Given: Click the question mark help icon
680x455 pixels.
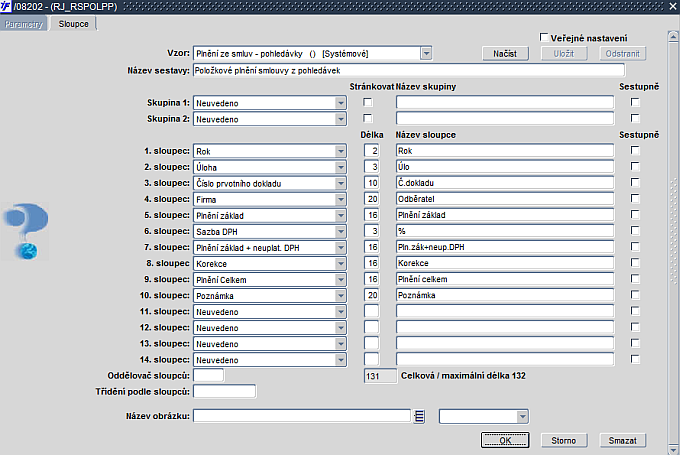Looking at the screenshot, I should point(26,231).
